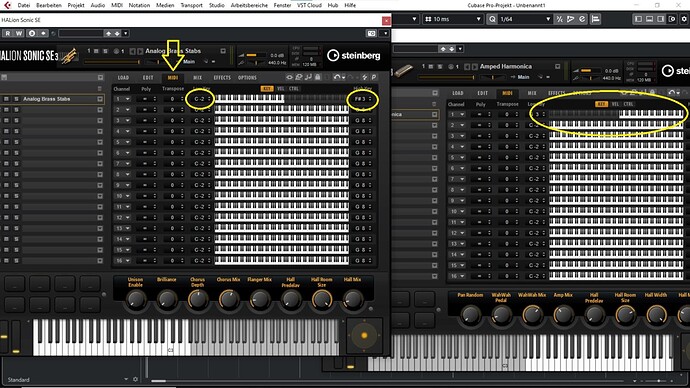The height and width of the screenshot is (388, 690).
Task: Click the alignment icon right of quantize tools
Action: click(595, 19)
